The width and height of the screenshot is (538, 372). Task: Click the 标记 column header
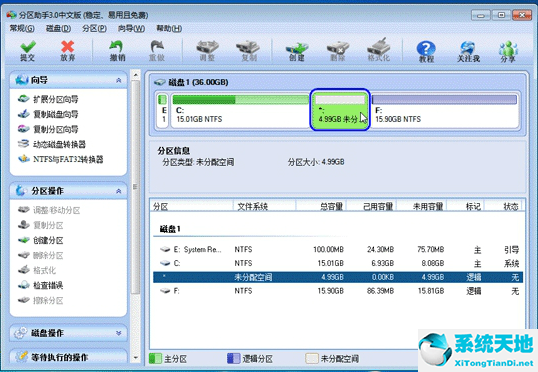click(x=466, y=206)
